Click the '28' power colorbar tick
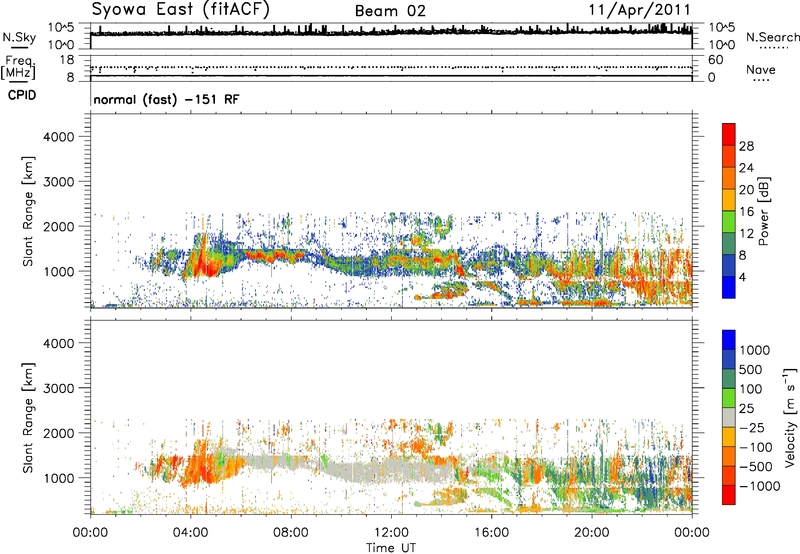The width and height of the screenshot is (800, 554). click(746, 146)
